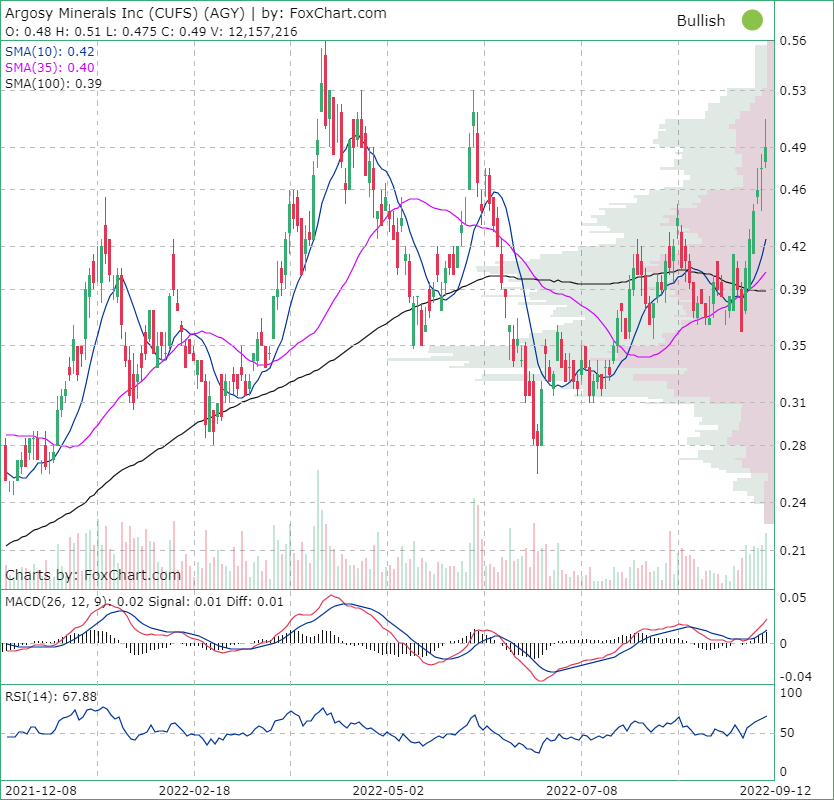834x800 pixels.
Task: Open the Charts by: FoxChart.com watermark link
Action: (91, 575)
